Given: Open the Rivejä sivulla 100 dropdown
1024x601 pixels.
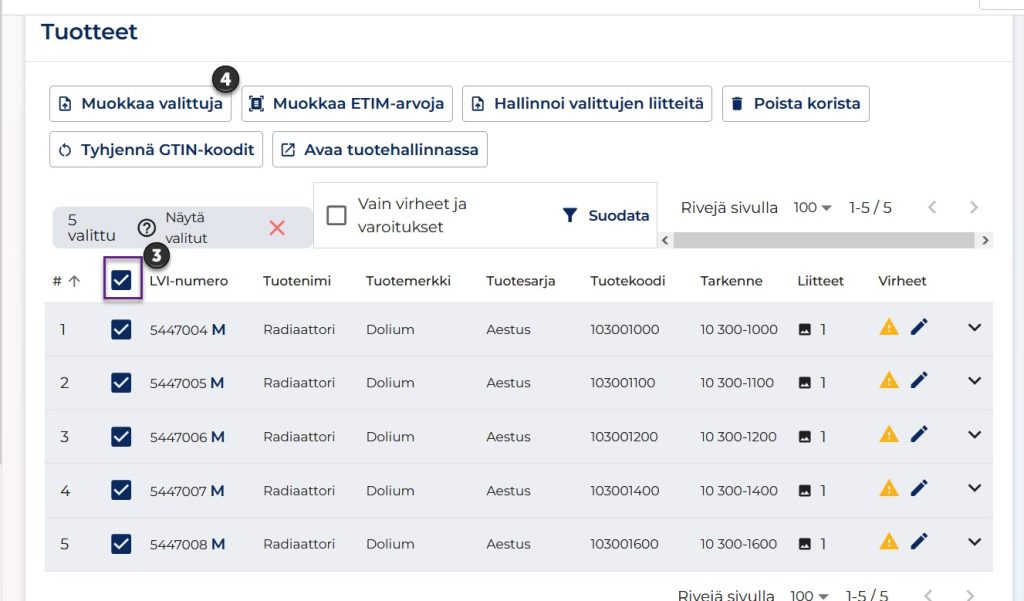Looking at the screenshot, I should point(812,208).
